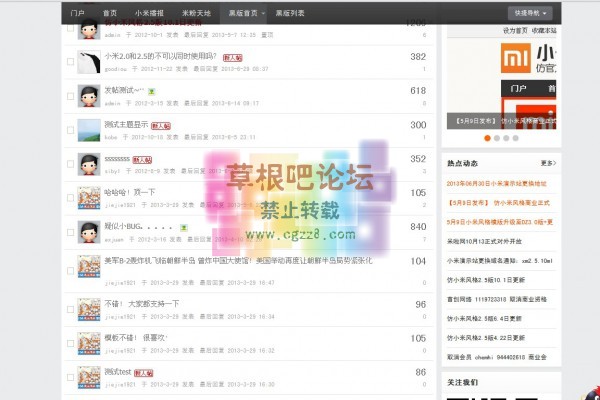
Task: Open last nav item ending in 列表
Action: (x=290, y=13)
